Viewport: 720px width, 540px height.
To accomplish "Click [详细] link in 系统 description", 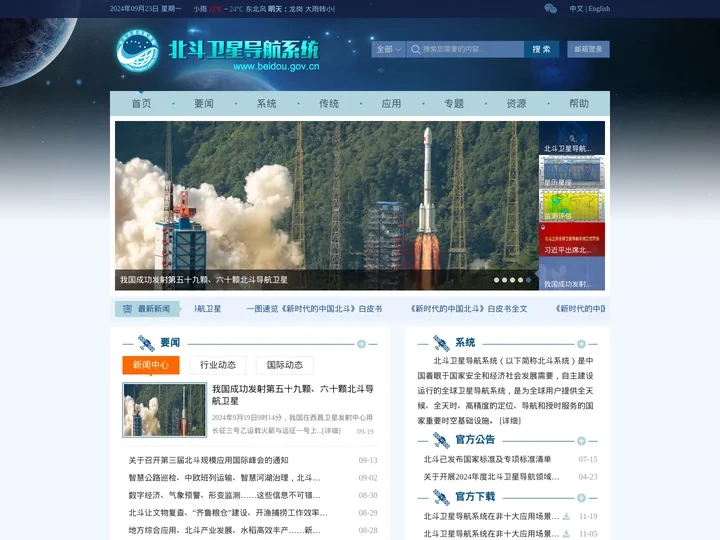I will (x=510, y=421).
